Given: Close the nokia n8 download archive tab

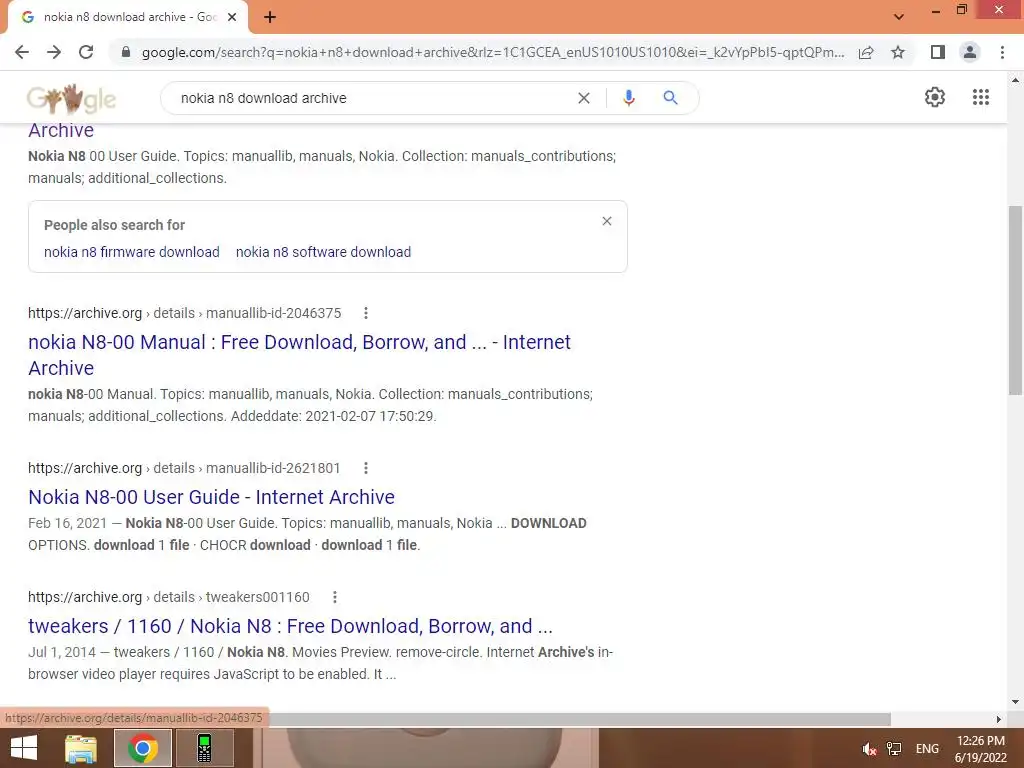Looking at the screenshot, I should click(232, 17).
